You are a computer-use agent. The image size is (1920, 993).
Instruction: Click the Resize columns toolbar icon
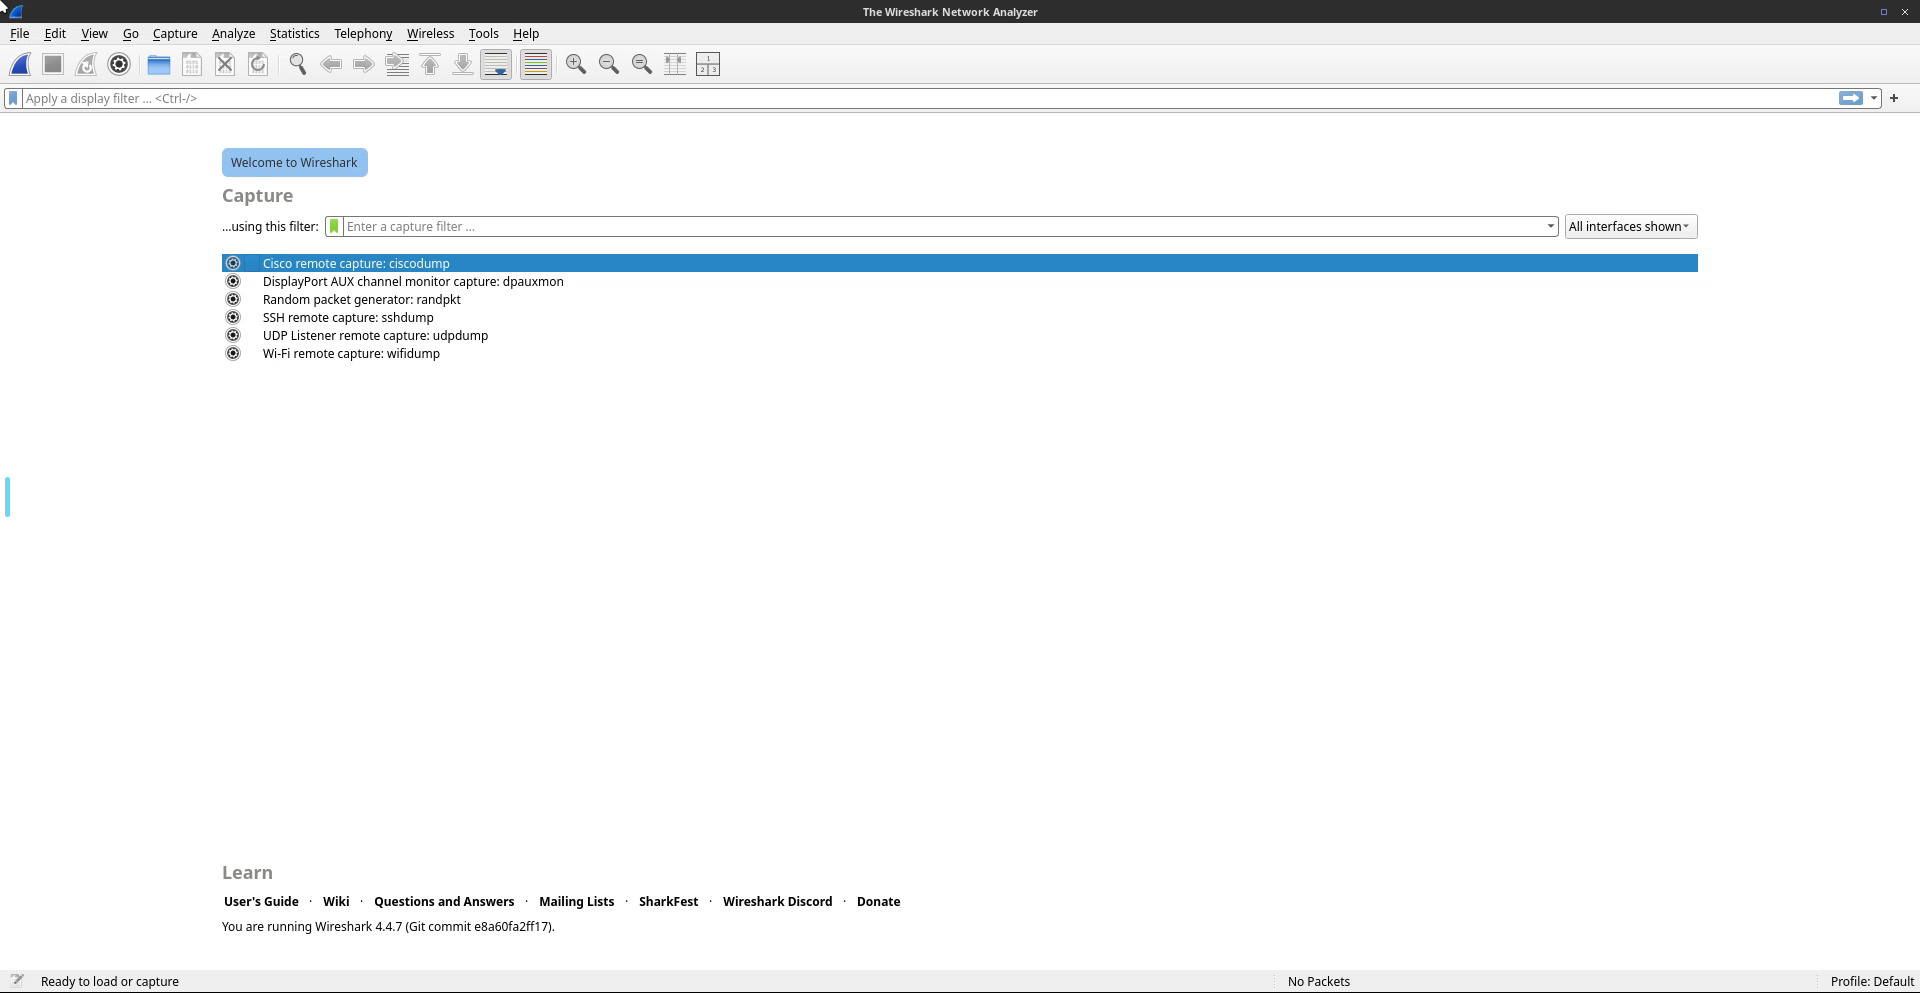[x=675, y=65]
